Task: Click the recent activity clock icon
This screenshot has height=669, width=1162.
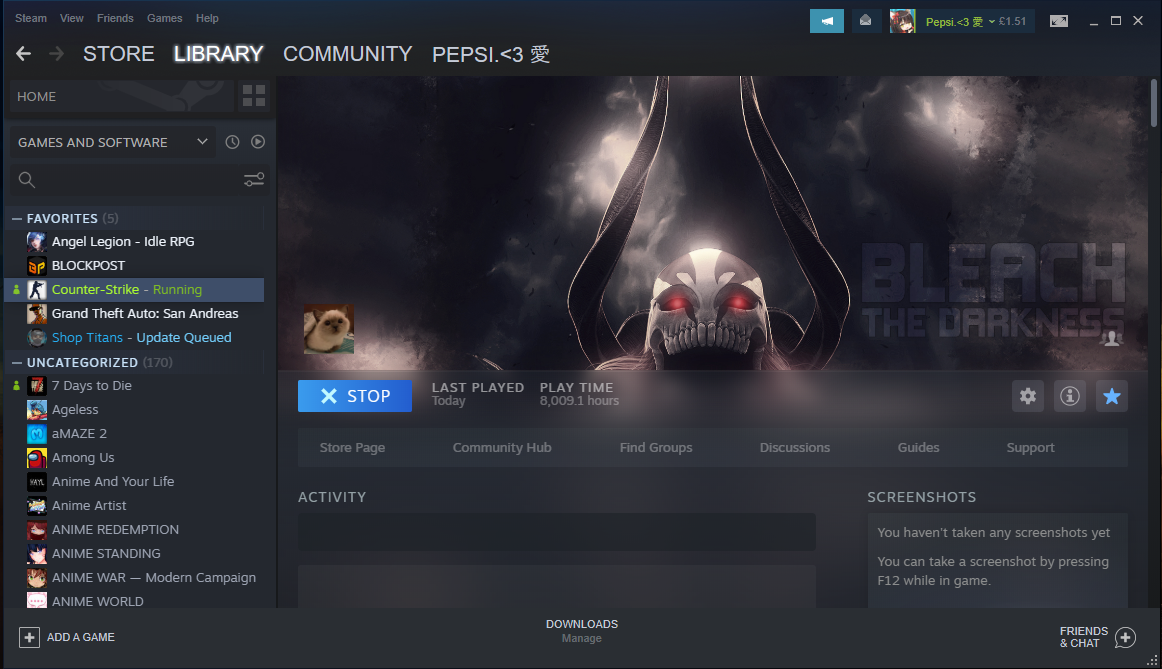Action: coord(232,142)
